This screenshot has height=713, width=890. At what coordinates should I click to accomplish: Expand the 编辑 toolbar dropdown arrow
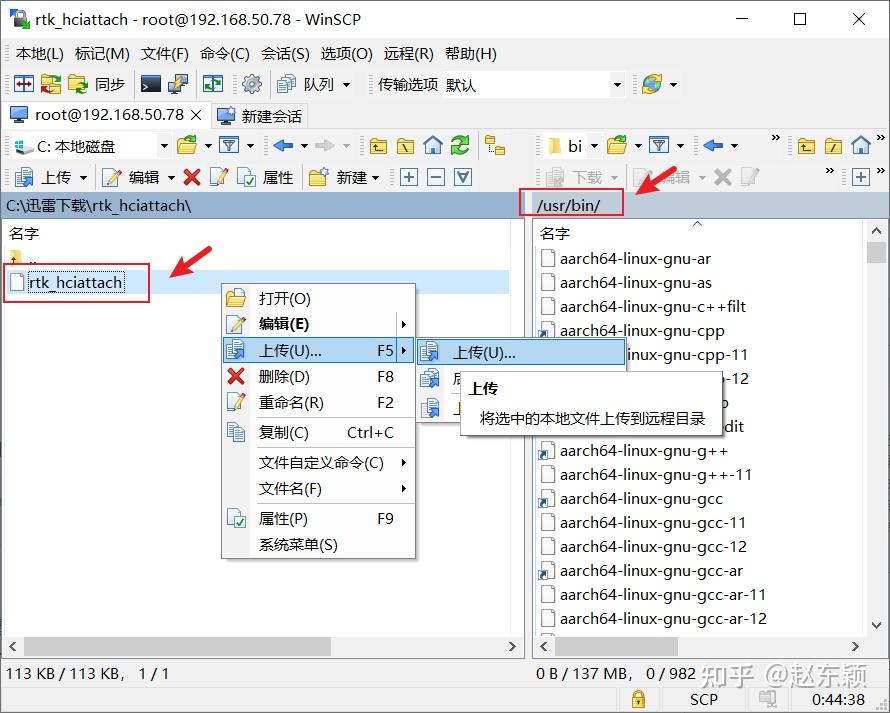point(171,178)
